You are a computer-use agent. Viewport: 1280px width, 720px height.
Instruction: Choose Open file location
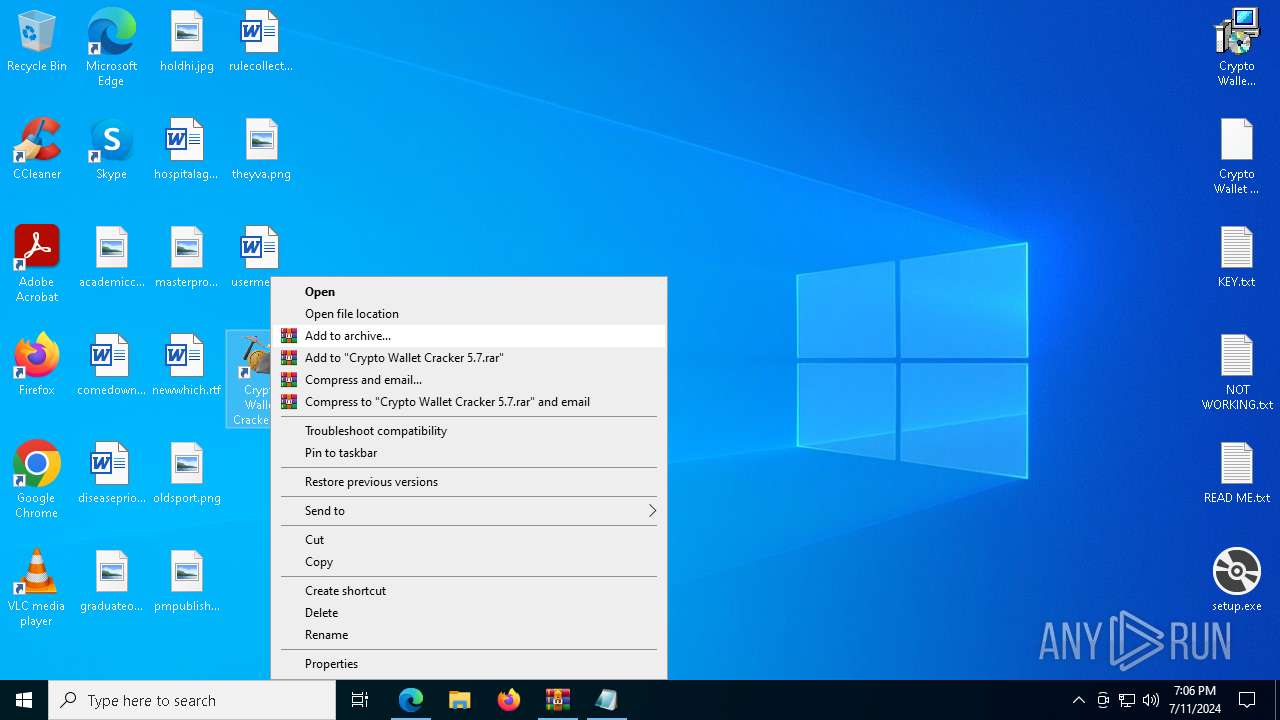468,314
